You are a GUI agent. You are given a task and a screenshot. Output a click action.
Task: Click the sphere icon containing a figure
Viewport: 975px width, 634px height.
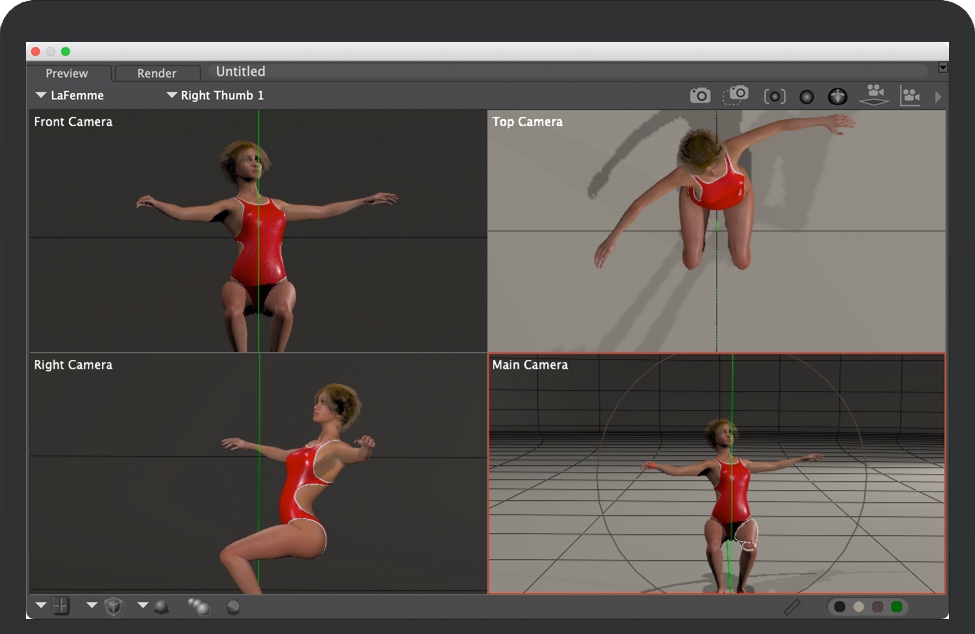point(838,97)
